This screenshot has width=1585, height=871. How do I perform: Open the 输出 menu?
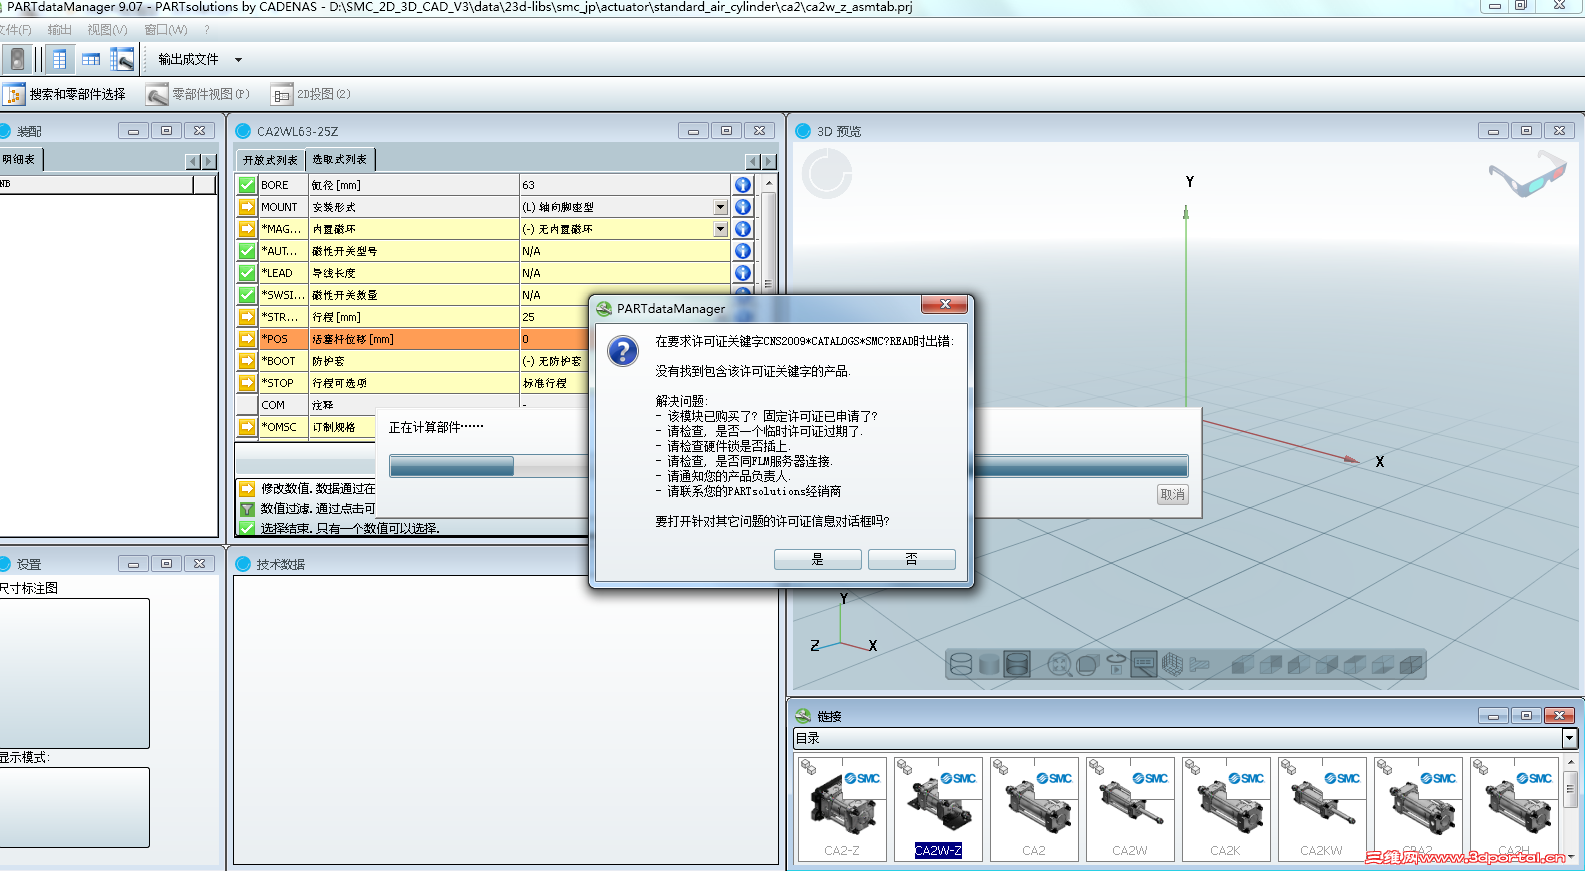pyautogui.click(x=60, y=30)
